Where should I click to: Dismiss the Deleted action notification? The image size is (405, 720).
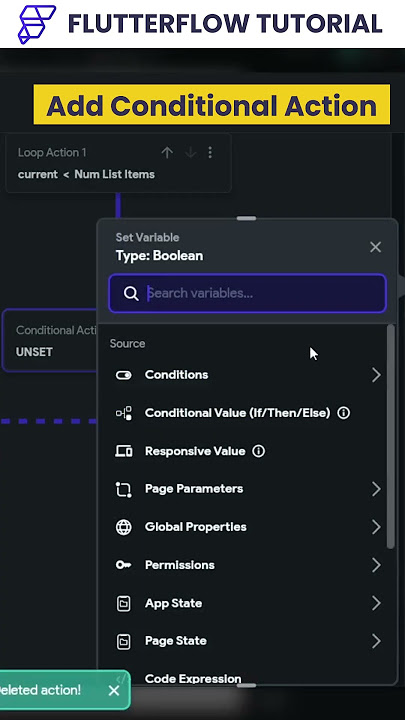click(x=114, y=690)
